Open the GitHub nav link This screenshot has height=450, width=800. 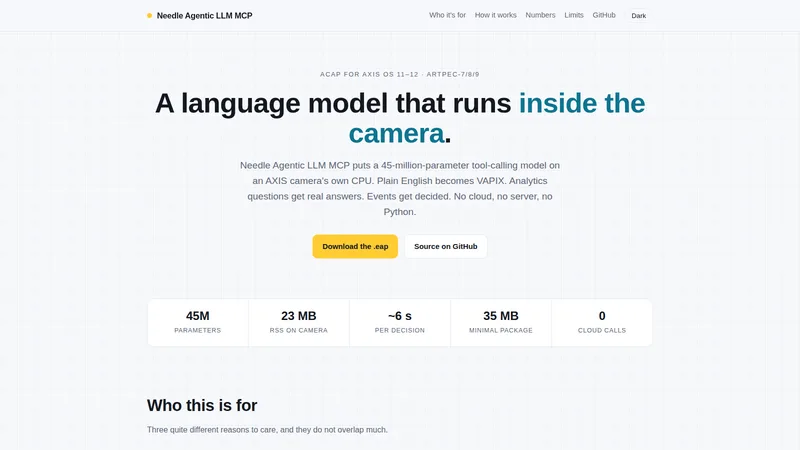pos(604,15)
